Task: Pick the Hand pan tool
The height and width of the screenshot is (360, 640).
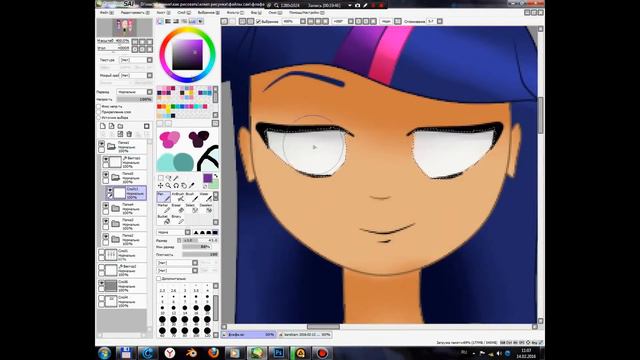Action: point(184,186)
